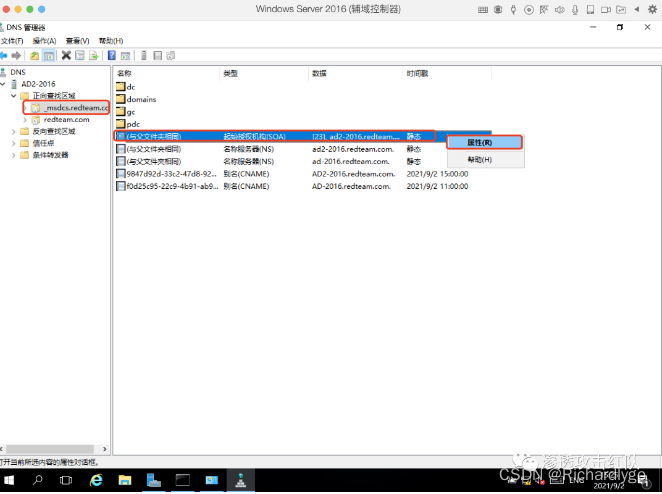Open the 帮助(H) menu in menu bar
Screen dimensions: 662x494
[x=111, y=41]
